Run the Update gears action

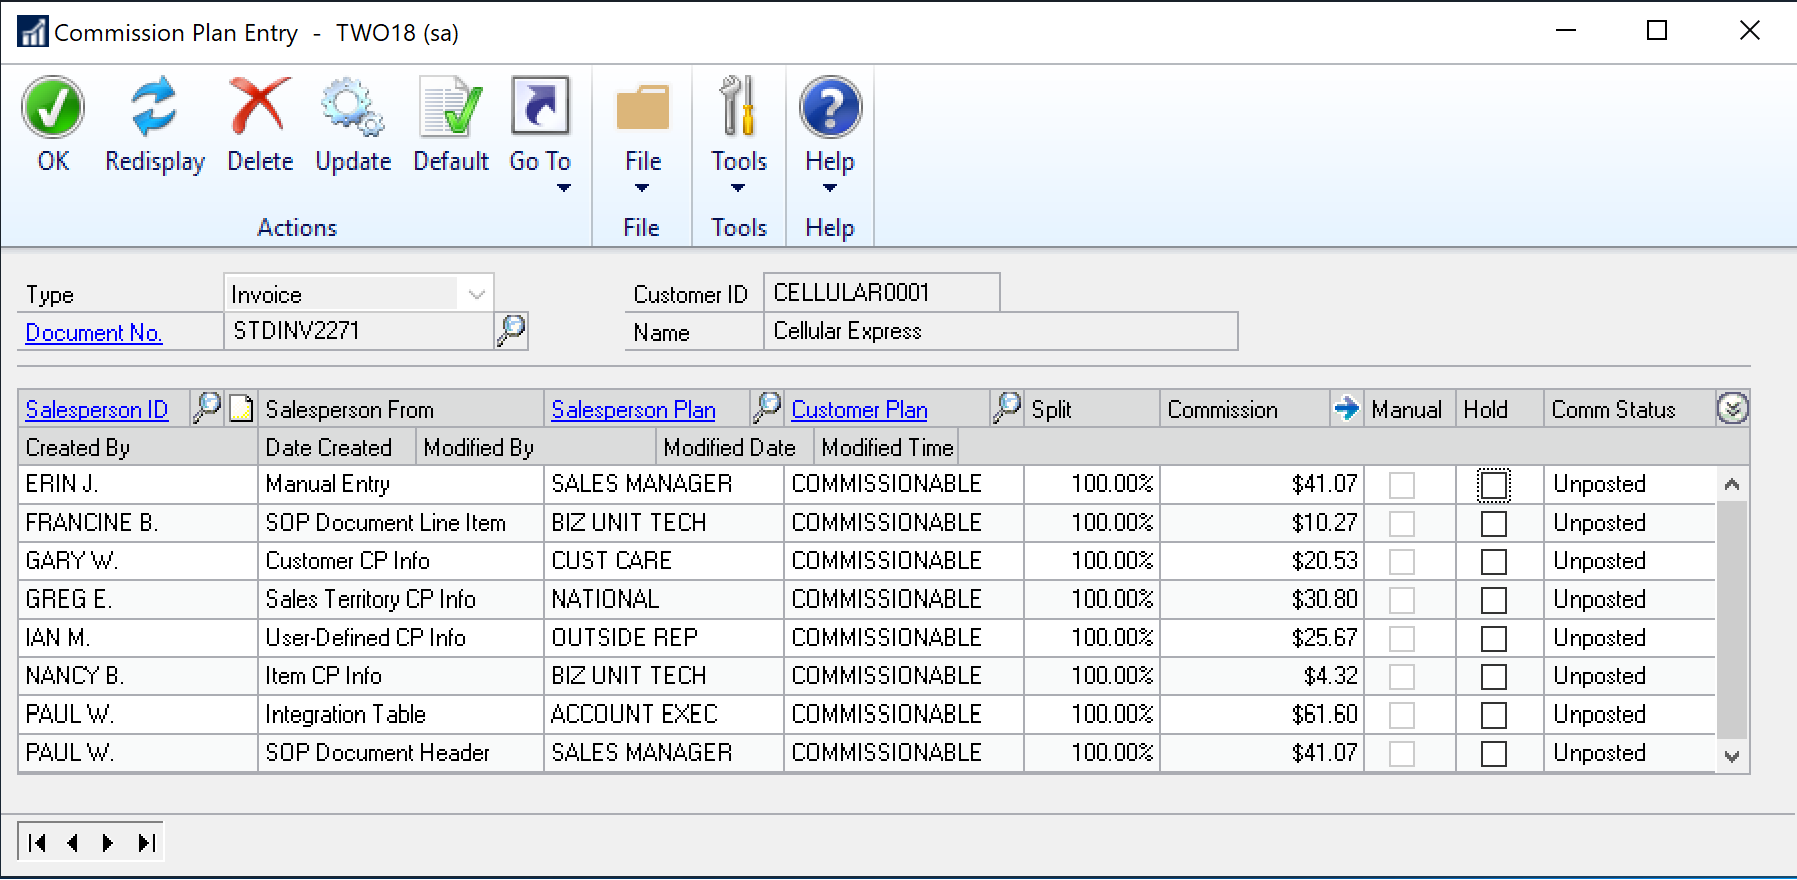(352, 108)
